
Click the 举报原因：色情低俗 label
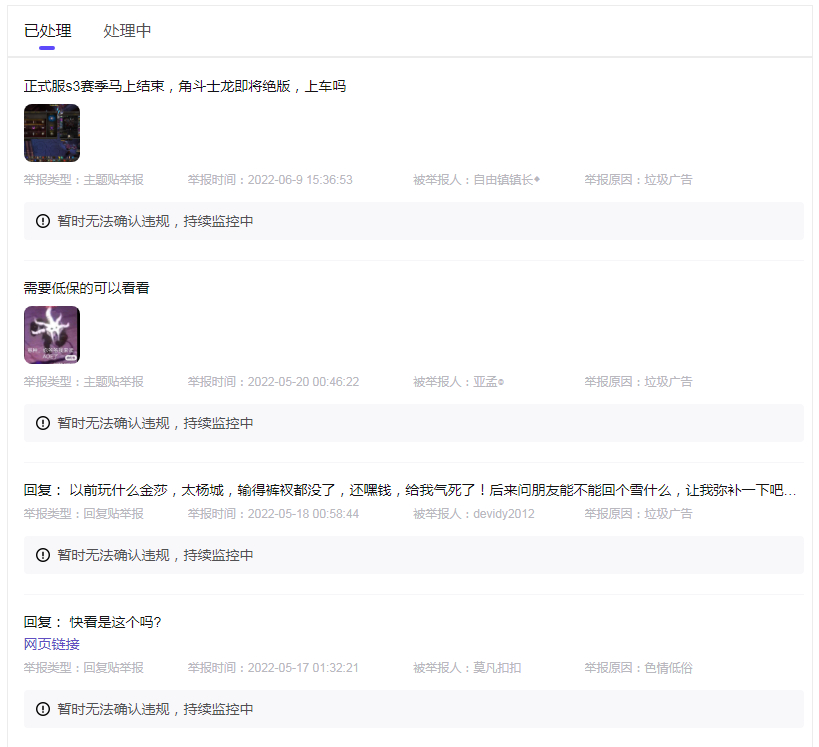[638, 668]
